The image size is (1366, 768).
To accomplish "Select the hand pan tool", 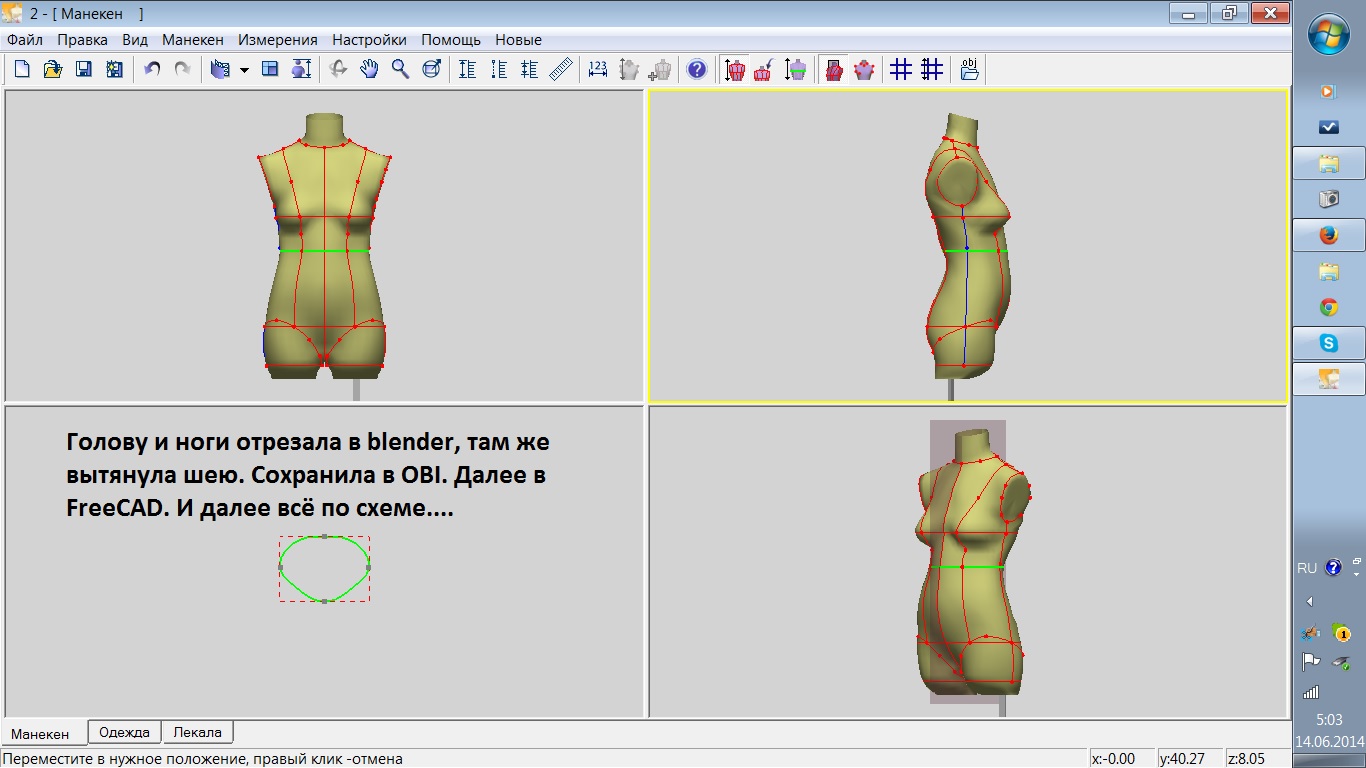I will 369,69.
